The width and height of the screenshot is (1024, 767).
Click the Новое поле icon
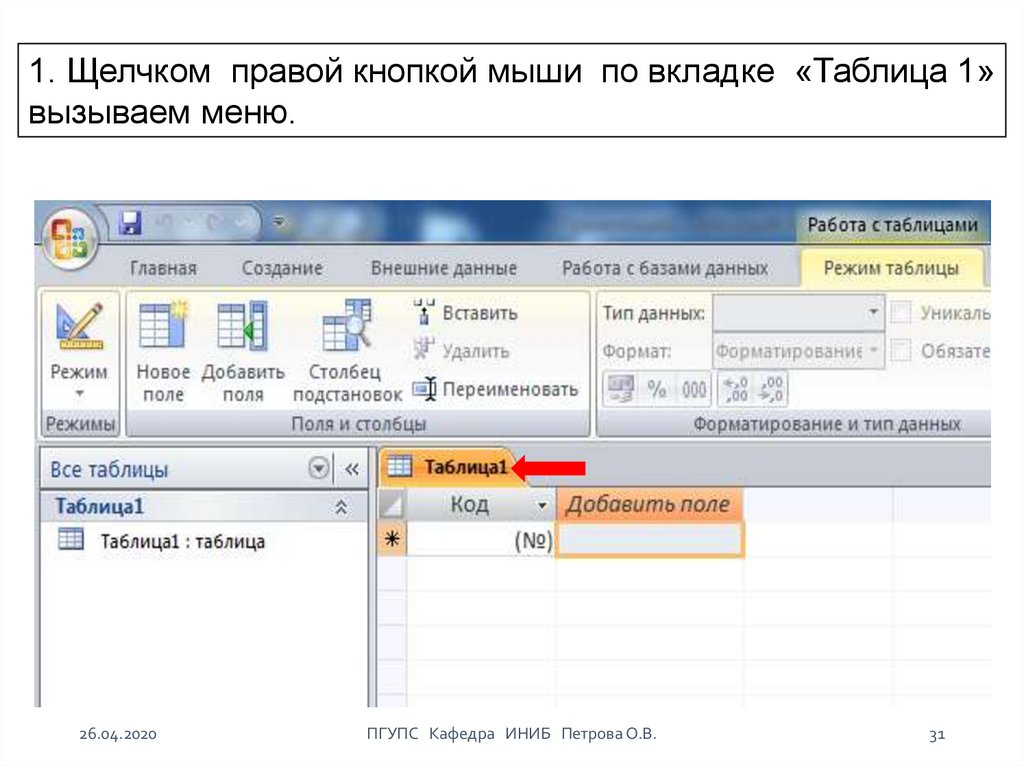(163, 351)
